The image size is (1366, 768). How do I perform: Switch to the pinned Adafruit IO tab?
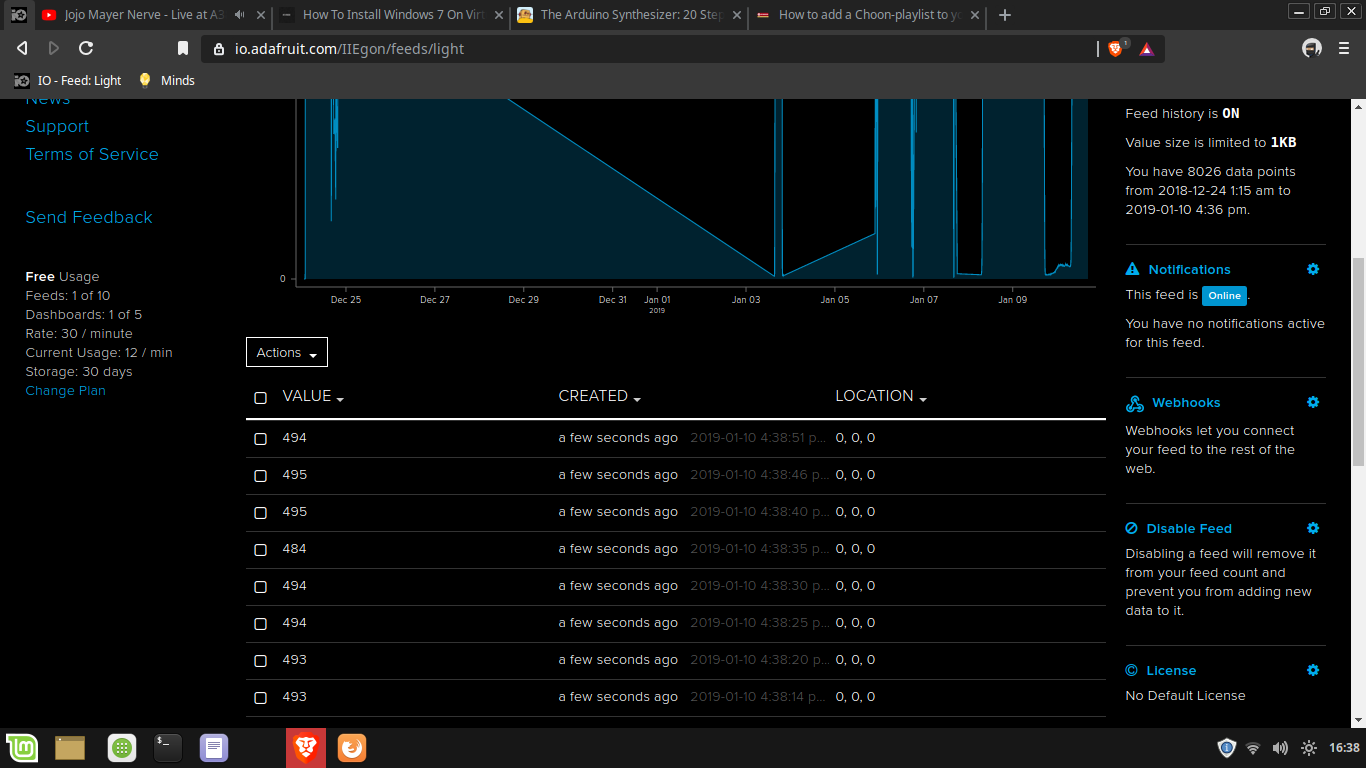coord(19,15)
